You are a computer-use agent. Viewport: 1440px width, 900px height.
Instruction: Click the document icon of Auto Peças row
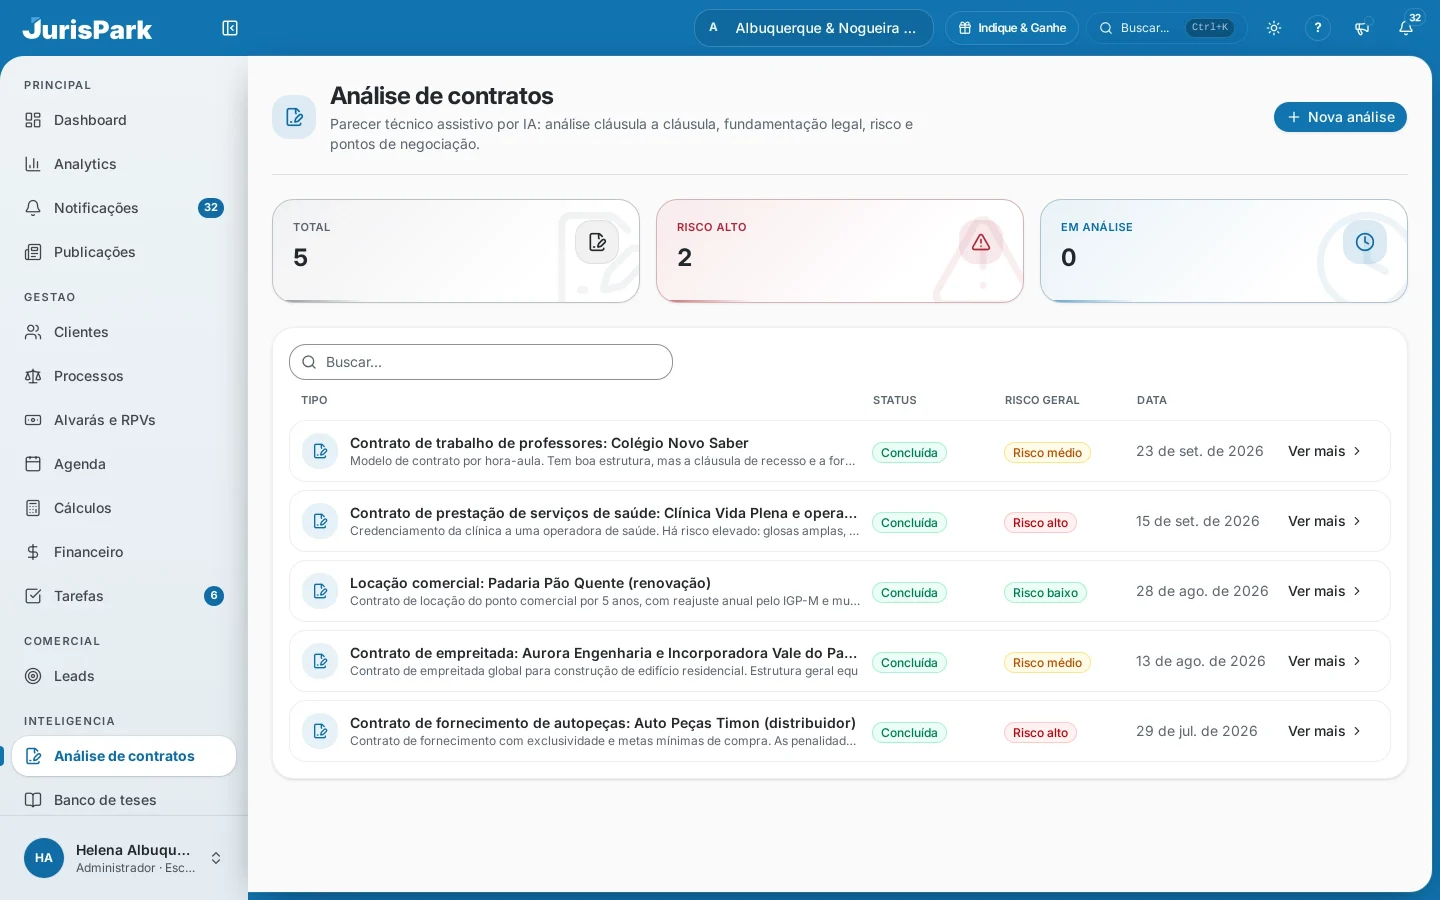pyautogui.click(x=320, y=731)
